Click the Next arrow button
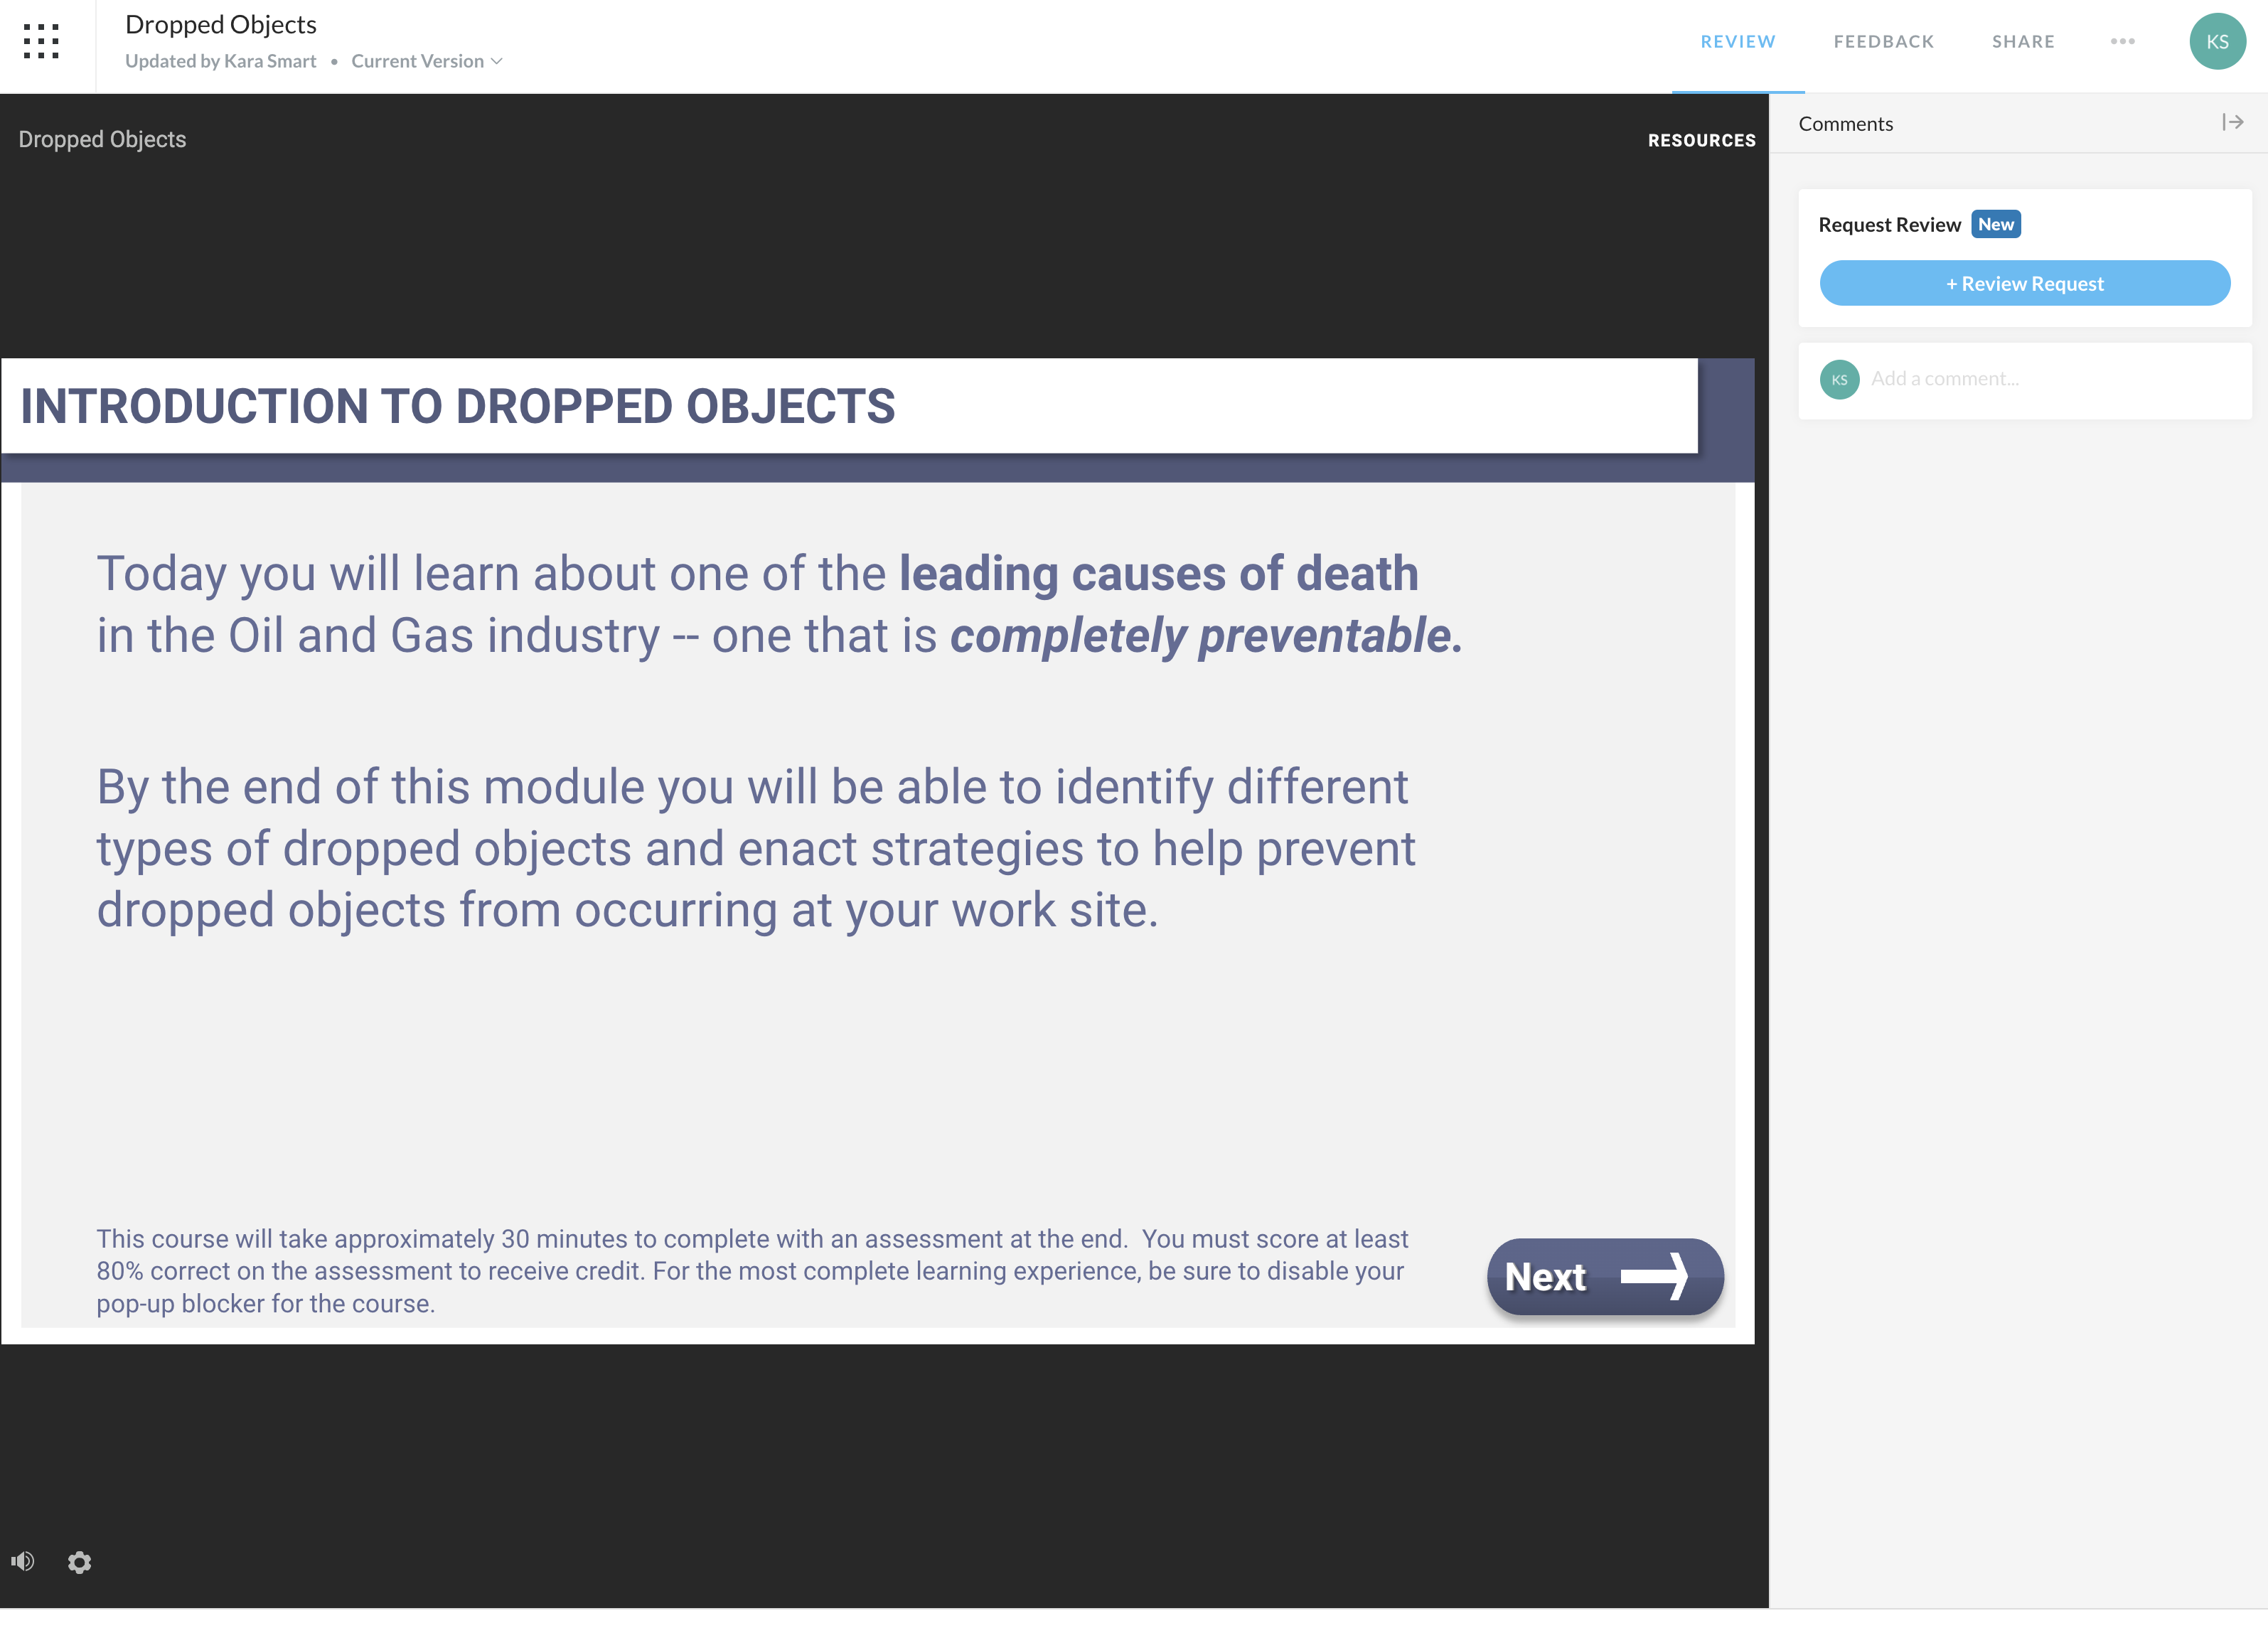 coord(1605,1277)
